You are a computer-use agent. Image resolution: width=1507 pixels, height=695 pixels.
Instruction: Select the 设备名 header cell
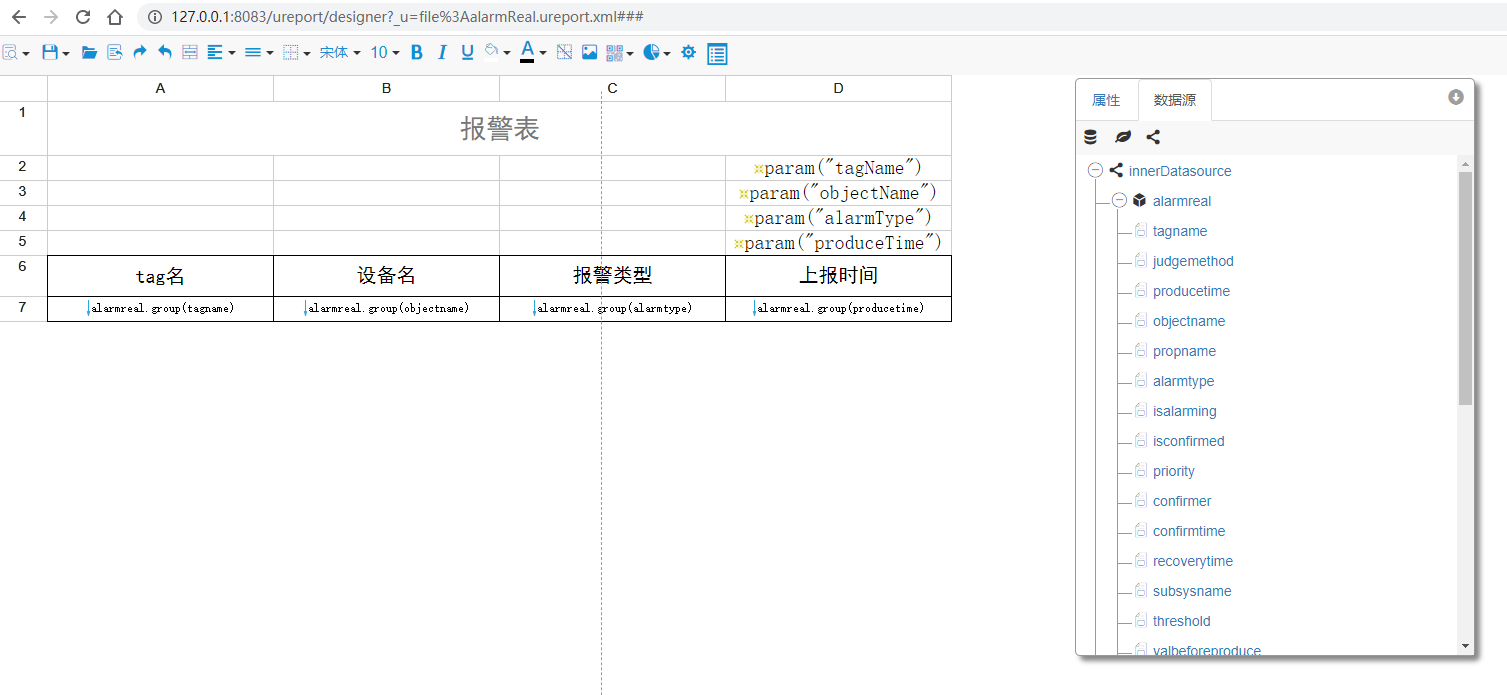[x=386, y=276]
